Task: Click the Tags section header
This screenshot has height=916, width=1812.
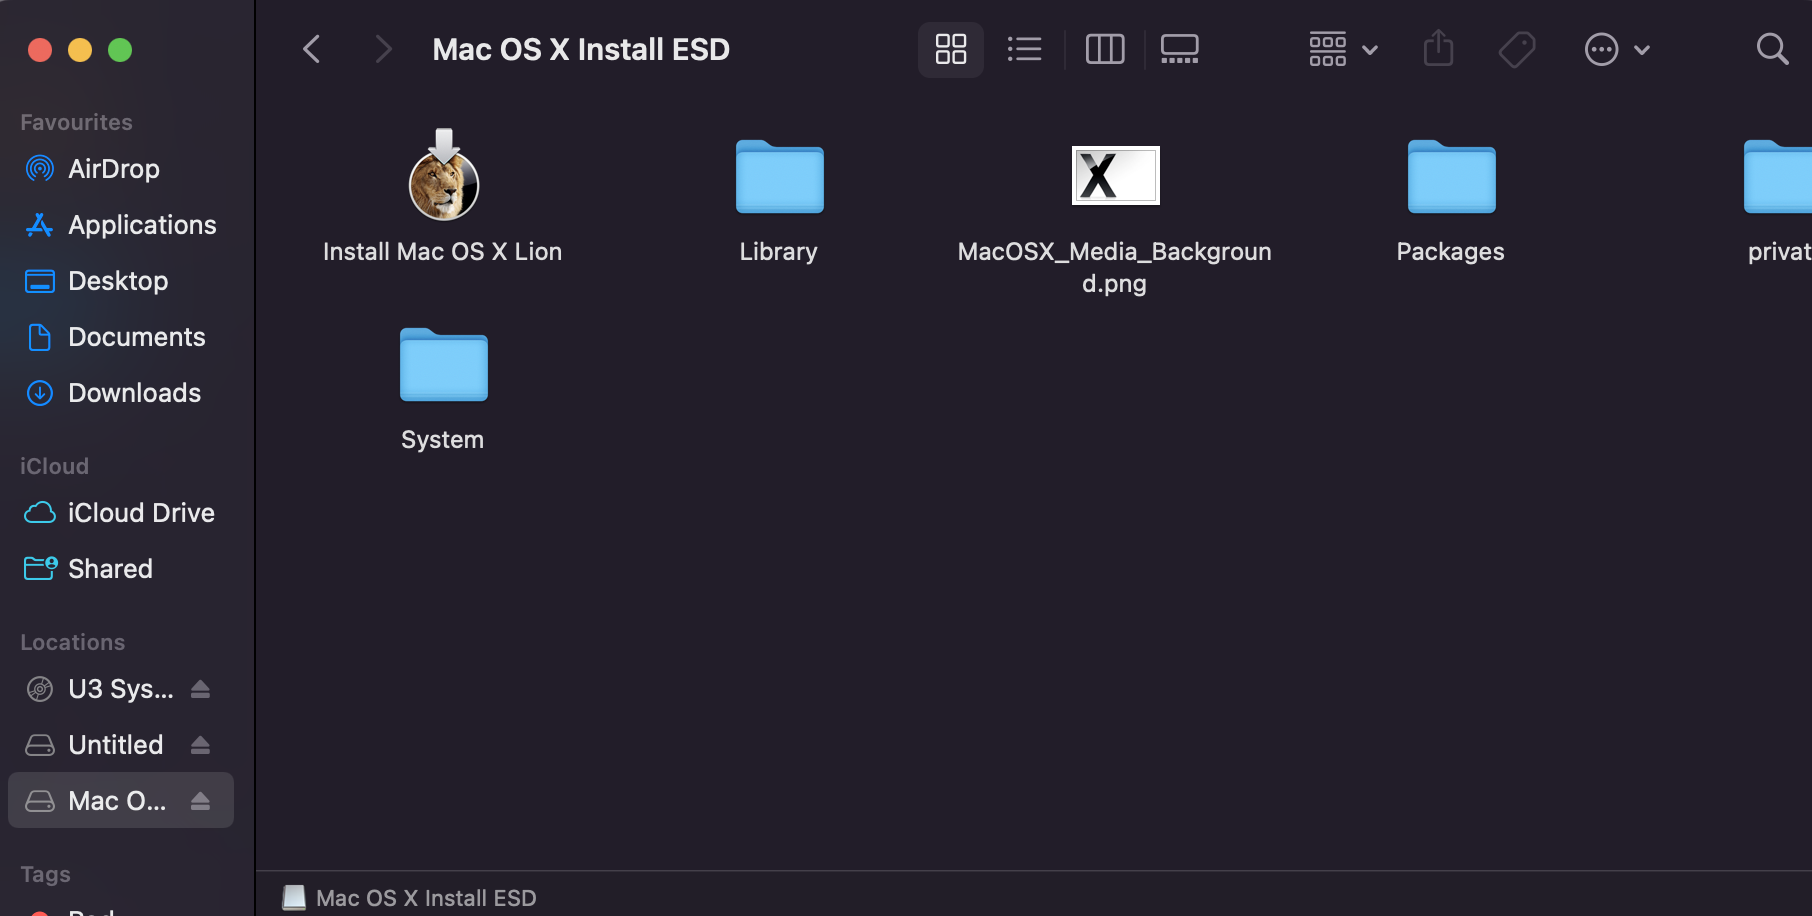Action: [45, 874]
